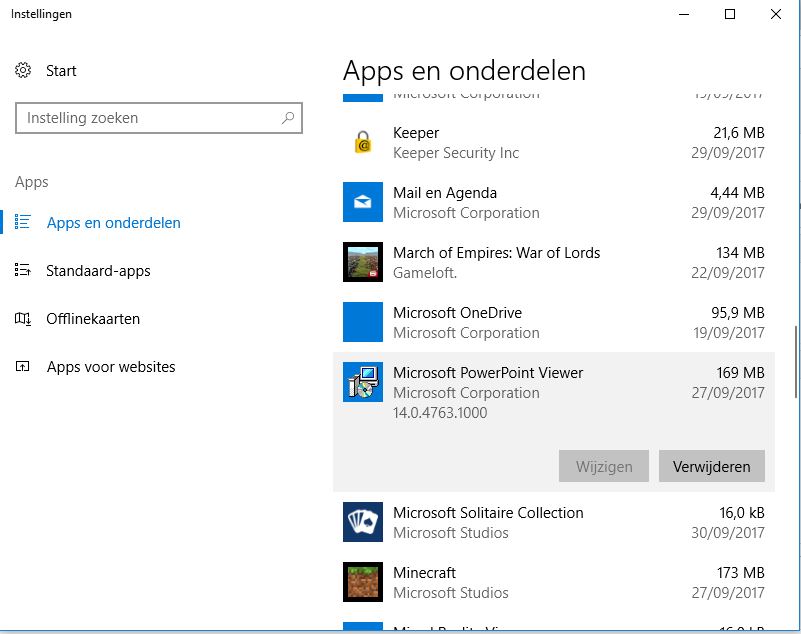Click the Microsoft Solitaire Collection cards icon
This screenshot has width=801, height=634.
(x=362, y=522)
